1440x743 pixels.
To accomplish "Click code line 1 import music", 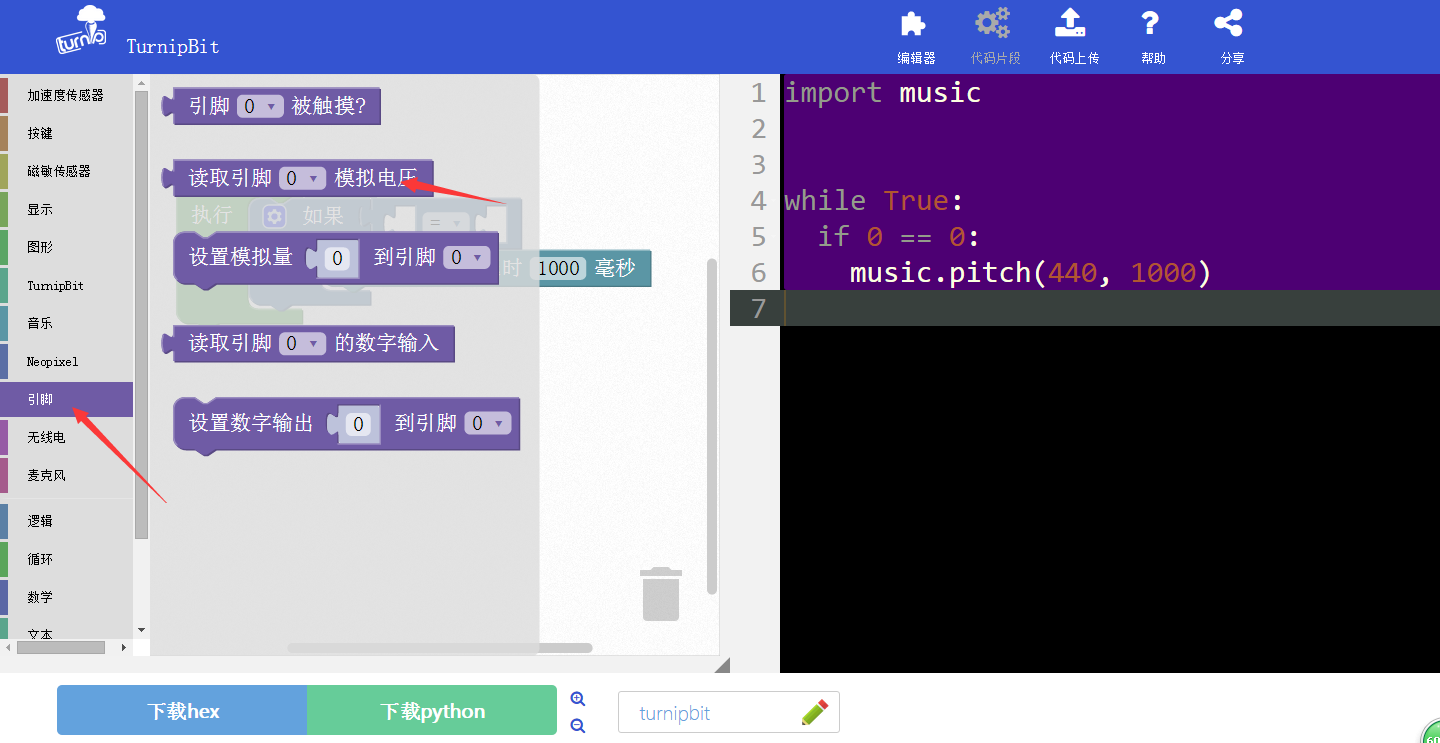I will click(882, 93).
